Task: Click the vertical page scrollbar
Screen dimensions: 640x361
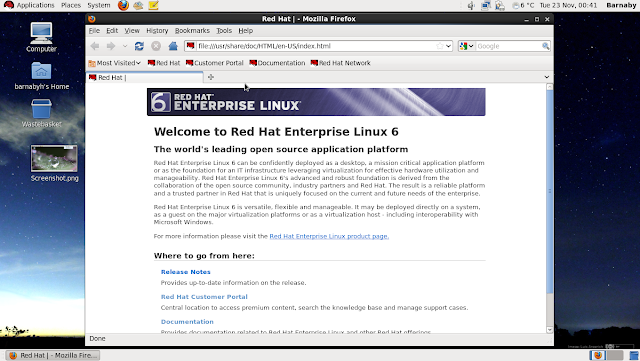Action: point(549,208)
